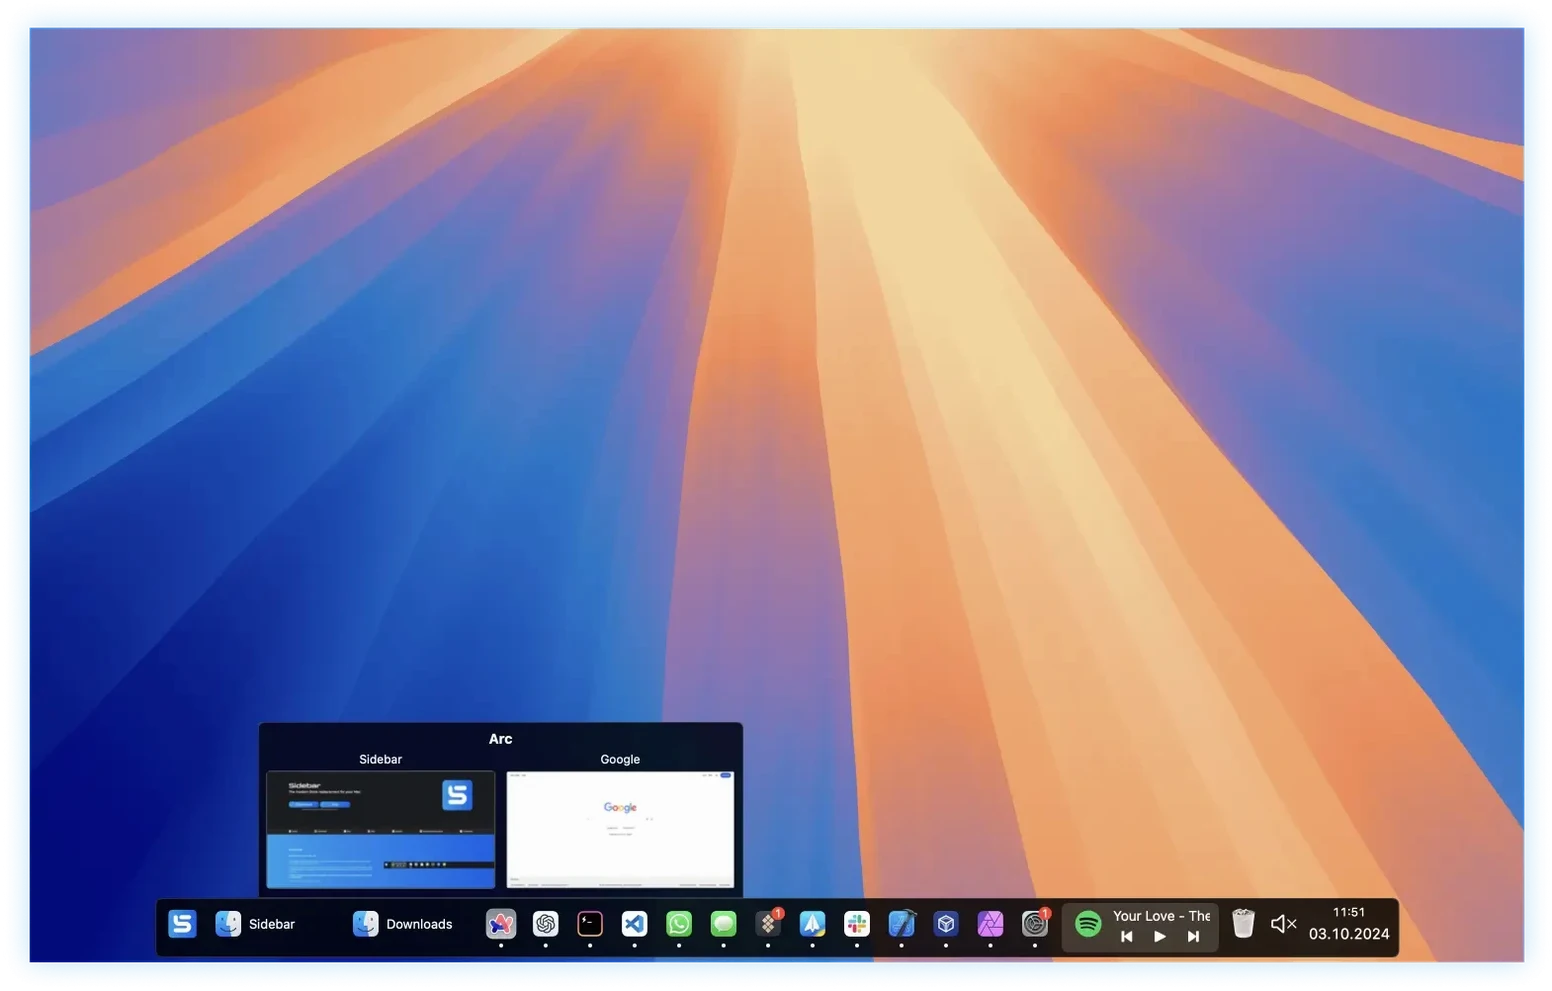Play the current Spotify track
1552x991 pixels.
[x=1160, y=937]
